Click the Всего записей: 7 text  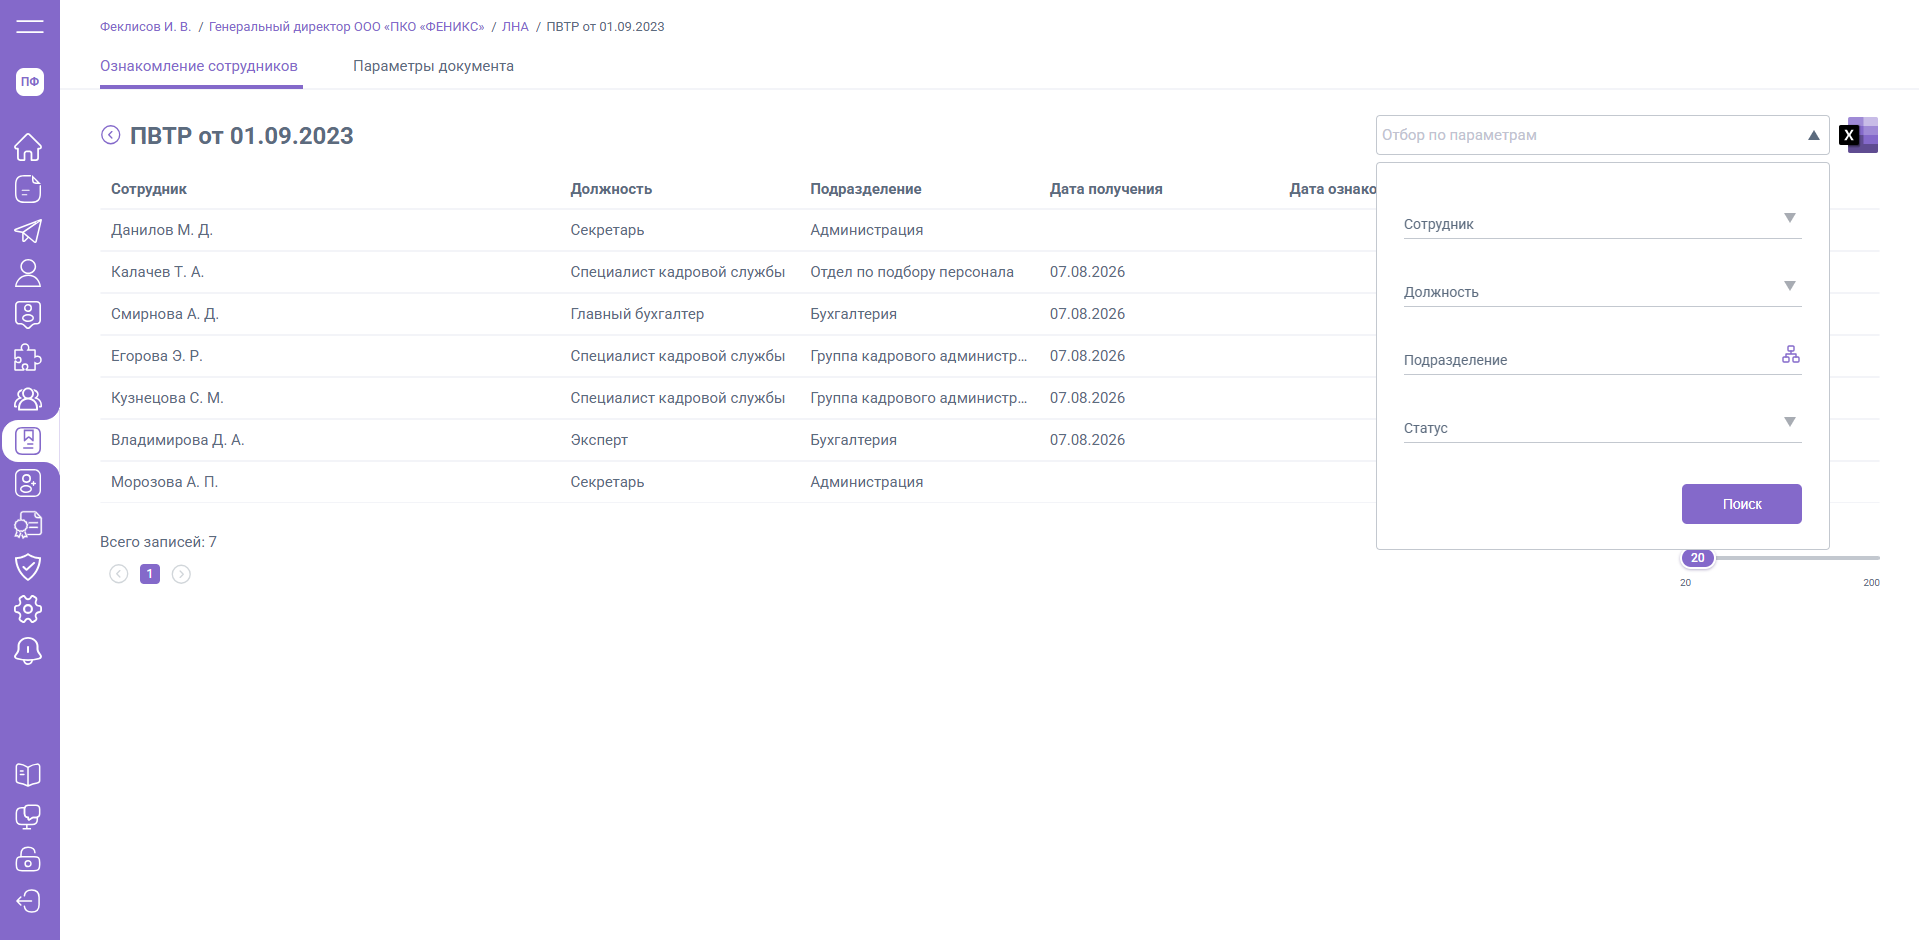[158, 542]
